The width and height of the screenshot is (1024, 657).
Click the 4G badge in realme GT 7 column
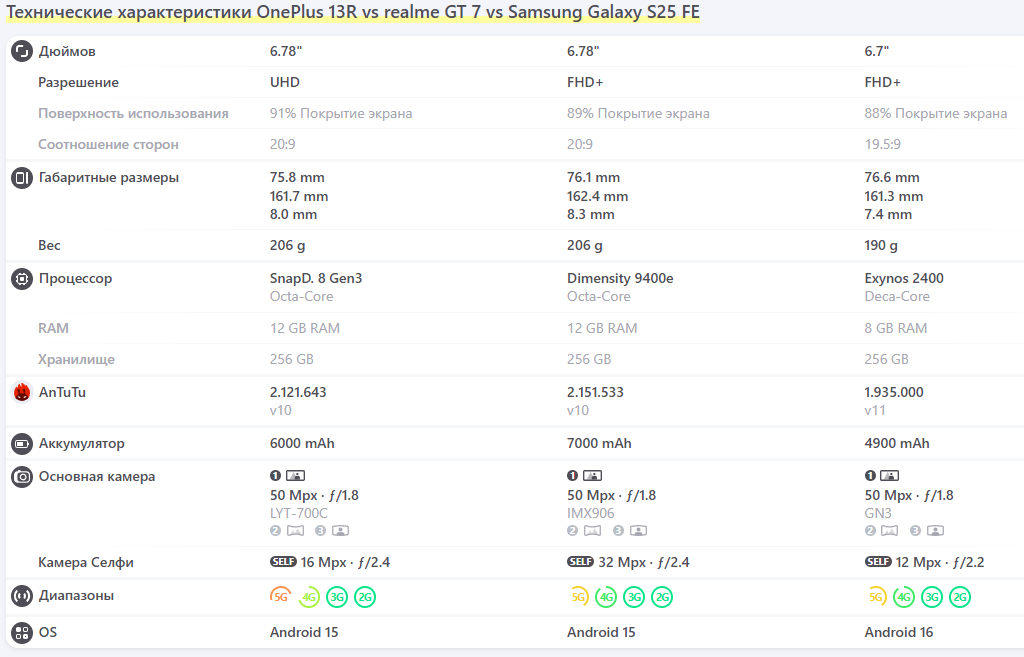[606, 596]
